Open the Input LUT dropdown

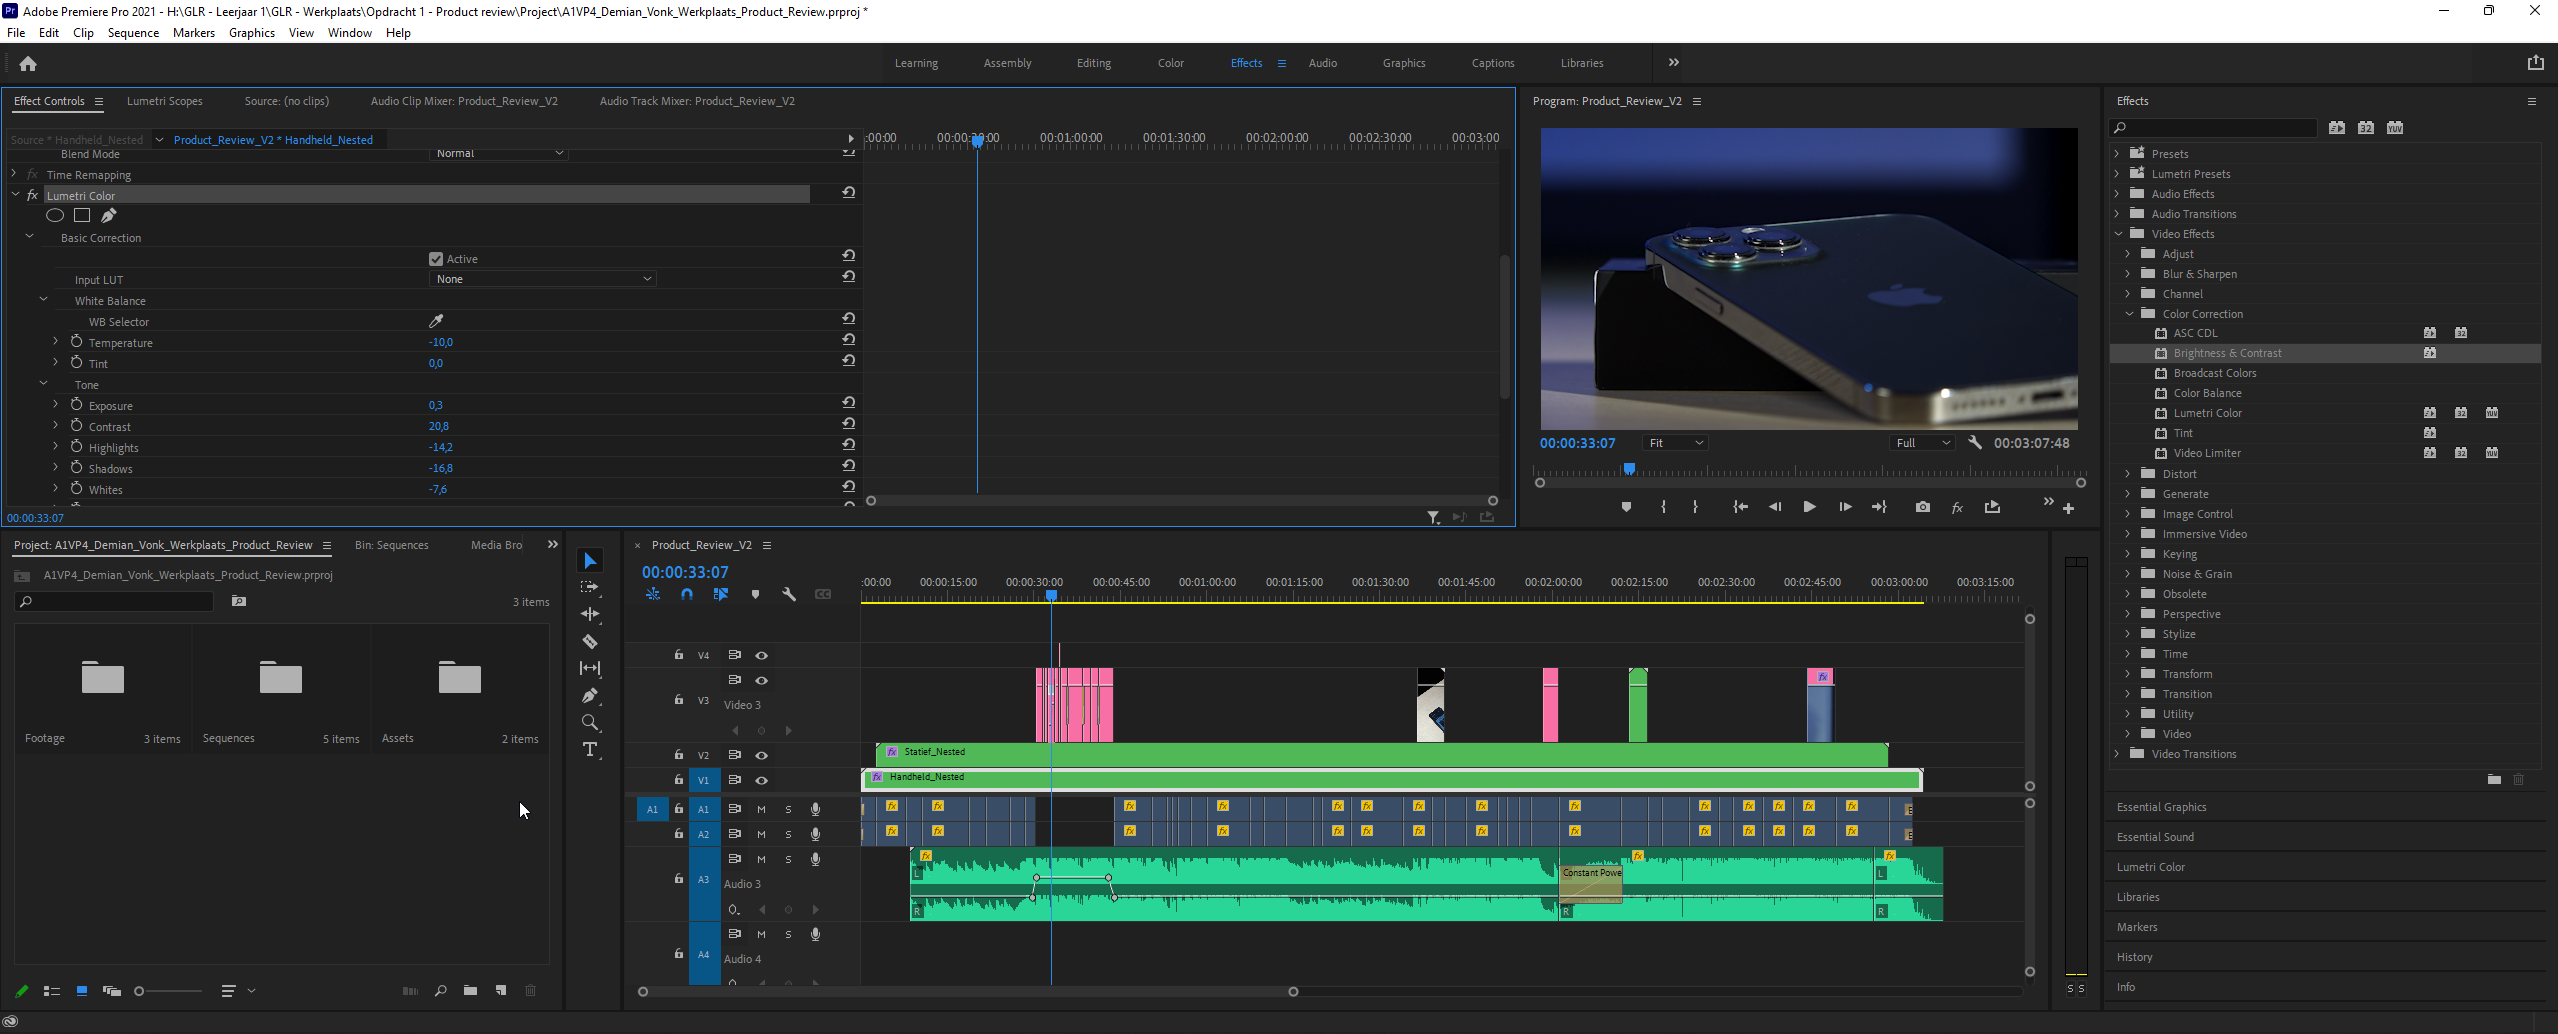tap(543, 279)
